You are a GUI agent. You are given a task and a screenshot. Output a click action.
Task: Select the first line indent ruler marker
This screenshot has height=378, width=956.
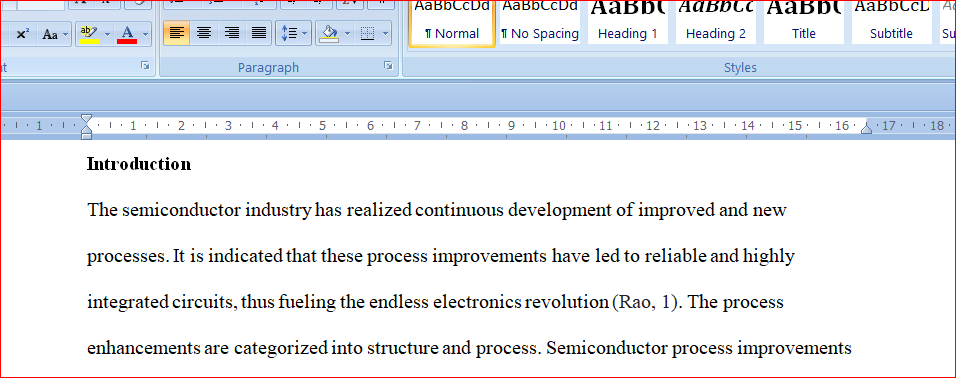click(87, 118)
